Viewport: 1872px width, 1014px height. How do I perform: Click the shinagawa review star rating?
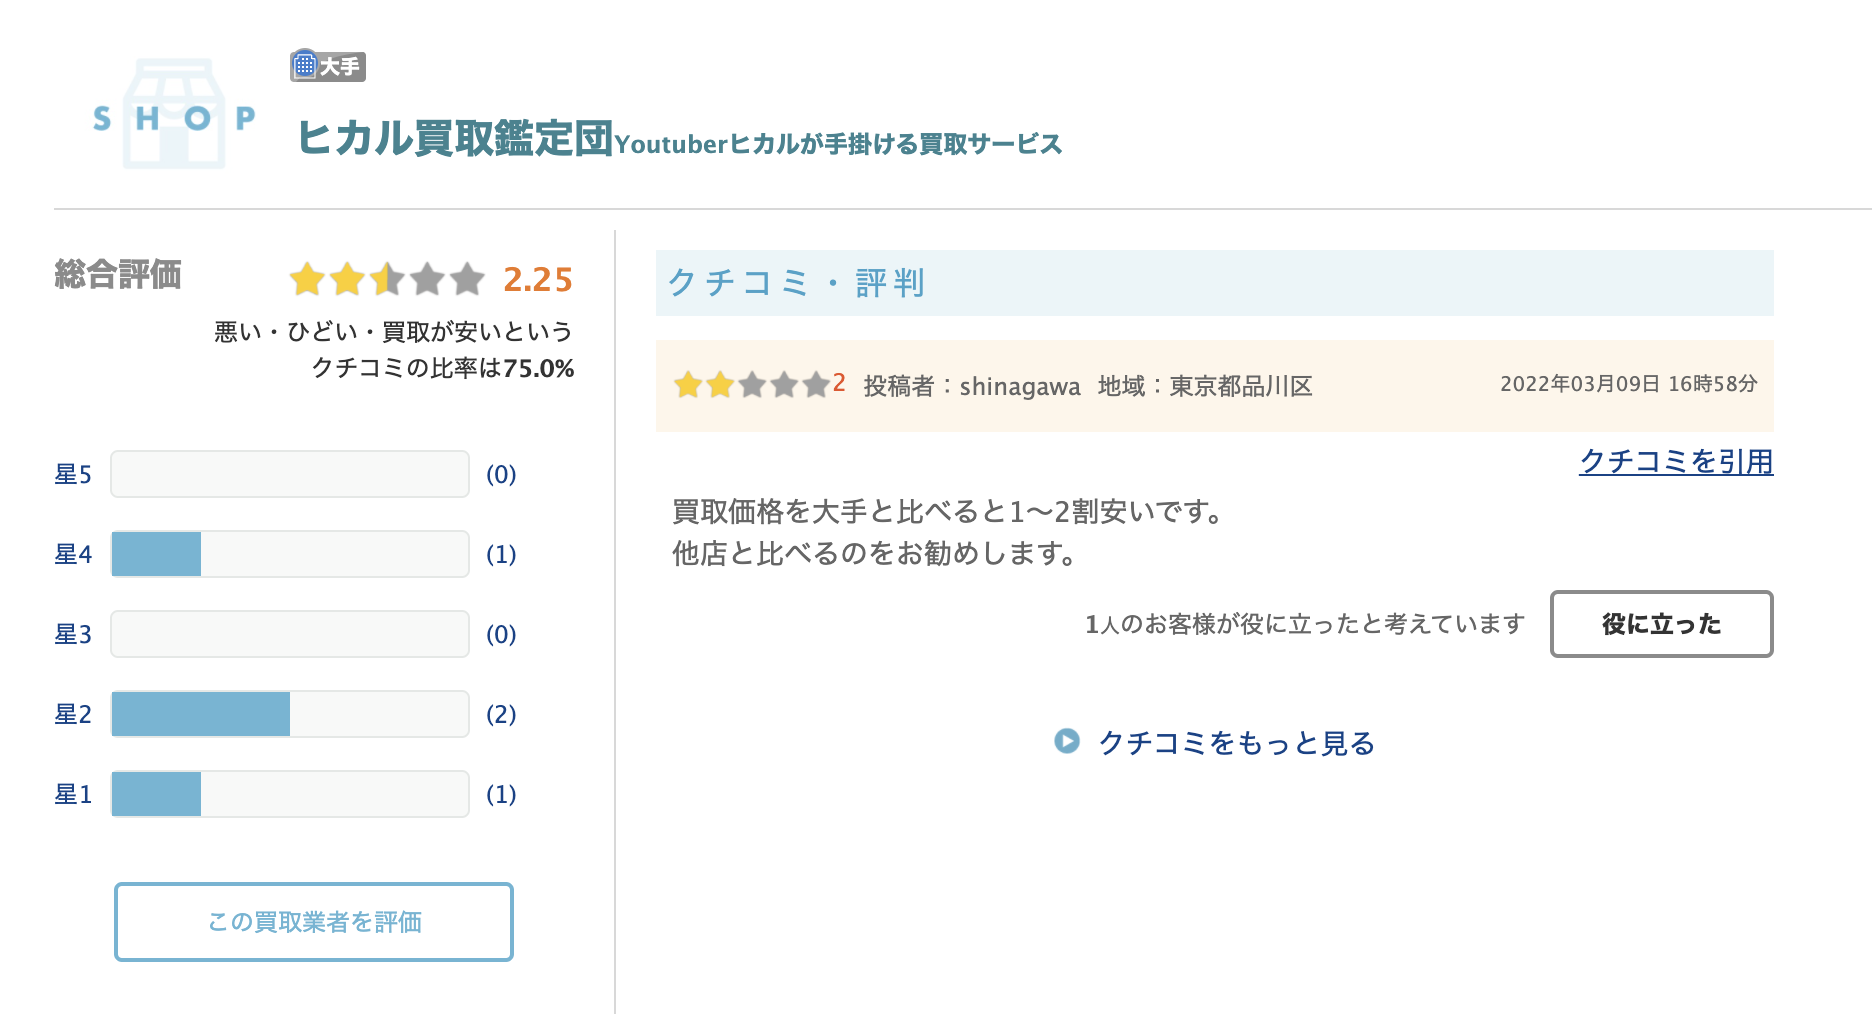pyautogui.click(x=751, y=384)
